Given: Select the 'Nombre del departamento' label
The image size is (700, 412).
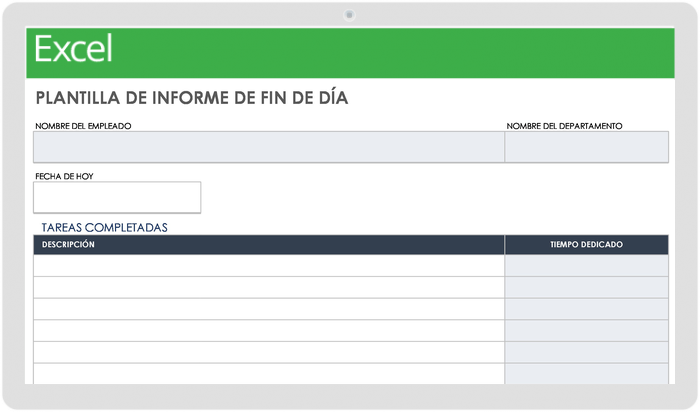Looking at the screenshot, I should [564, 126].
